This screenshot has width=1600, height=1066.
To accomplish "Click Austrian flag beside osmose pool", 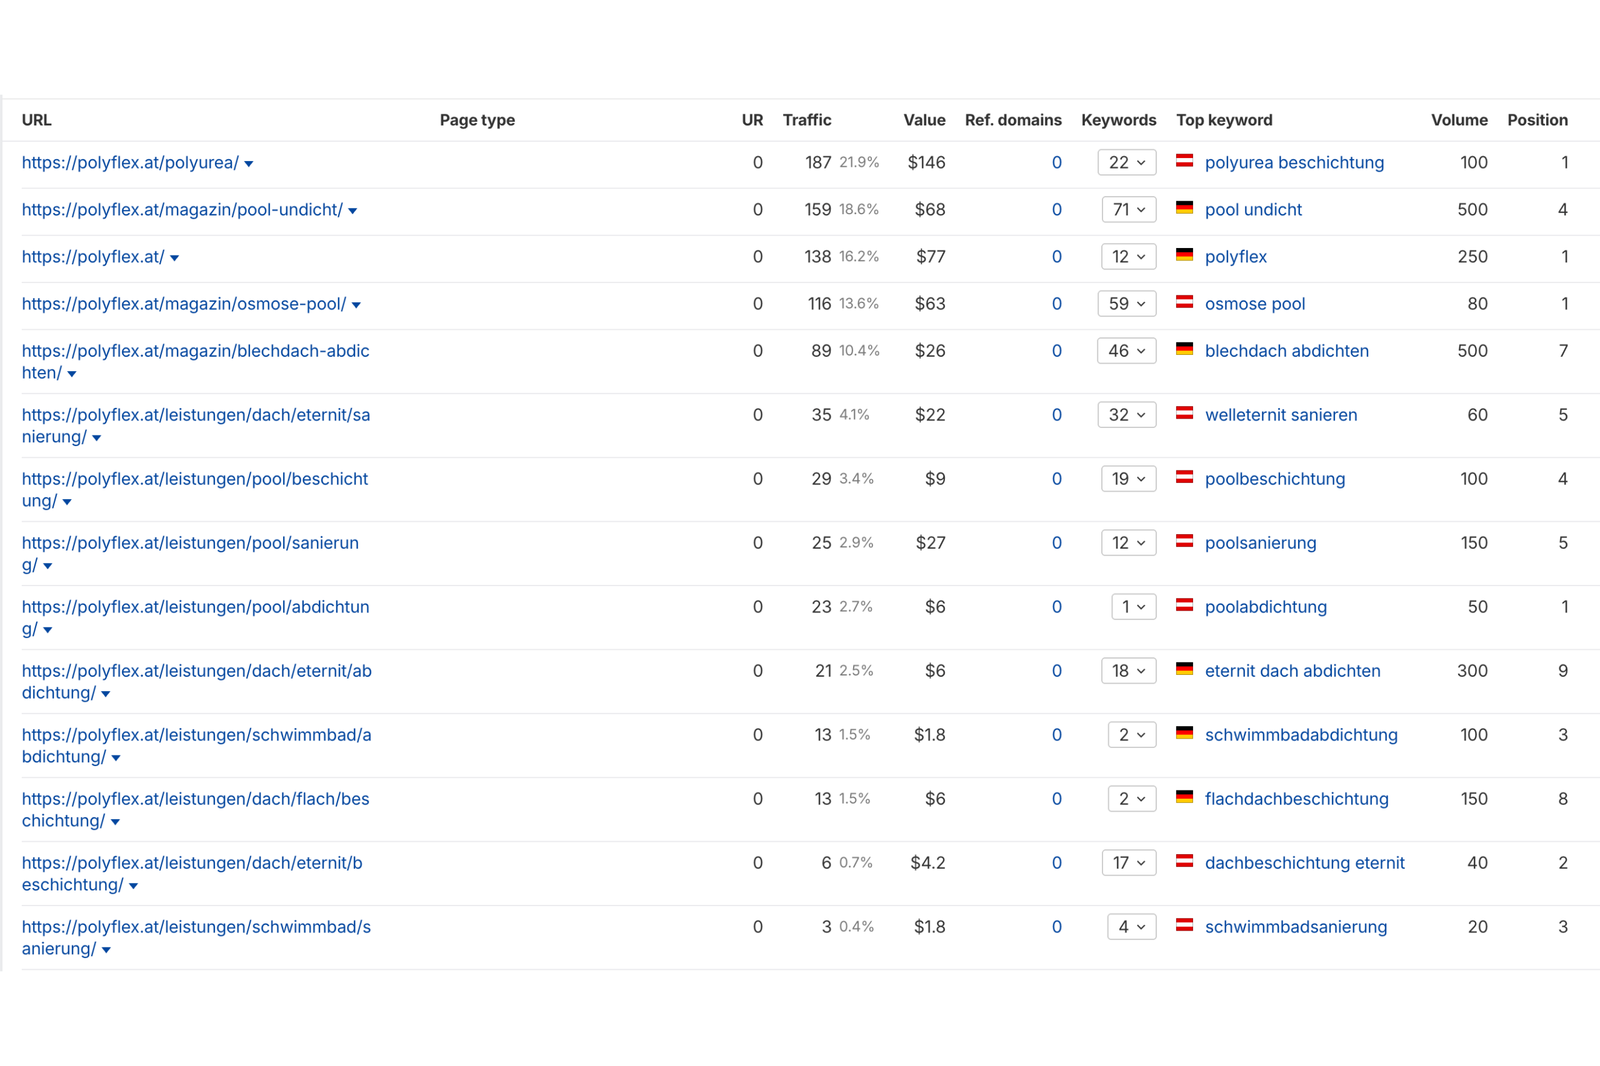I will click(x=1184, y=302).
